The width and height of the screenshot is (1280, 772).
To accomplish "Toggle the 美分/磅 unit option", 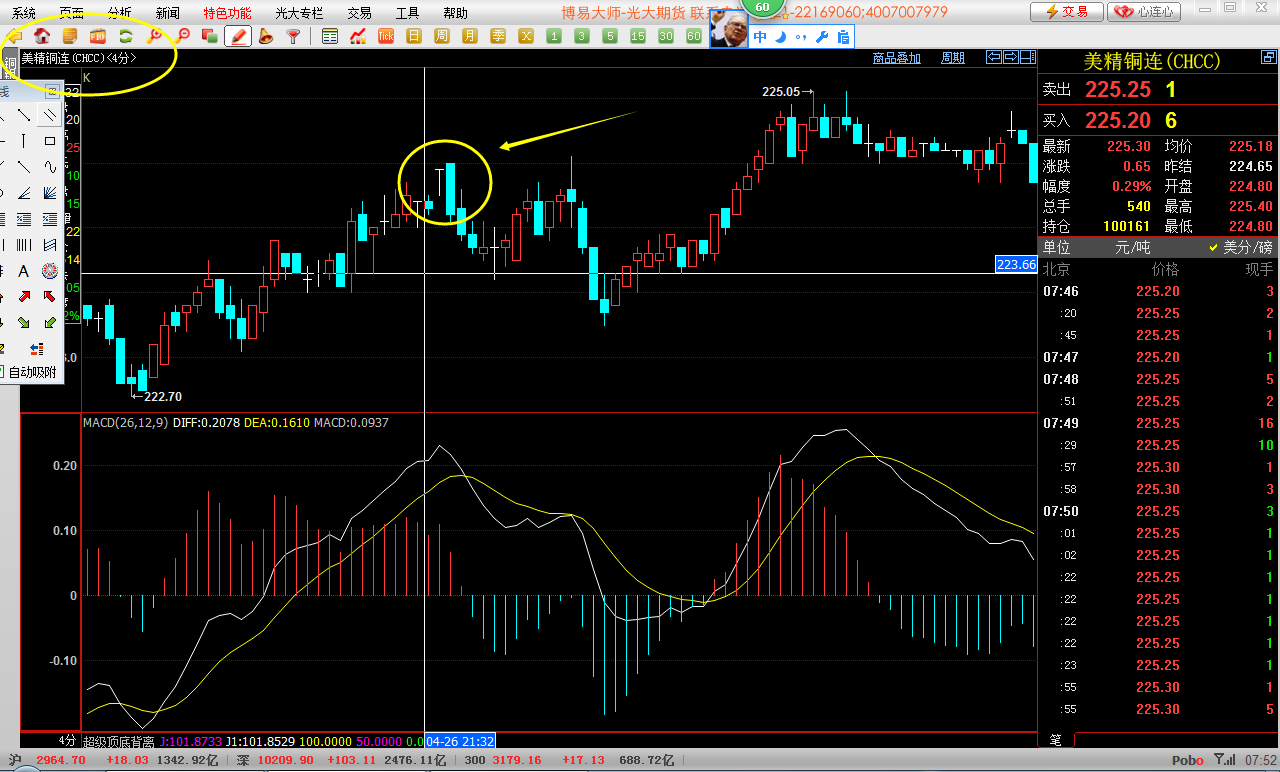I will click(1240, 247).
